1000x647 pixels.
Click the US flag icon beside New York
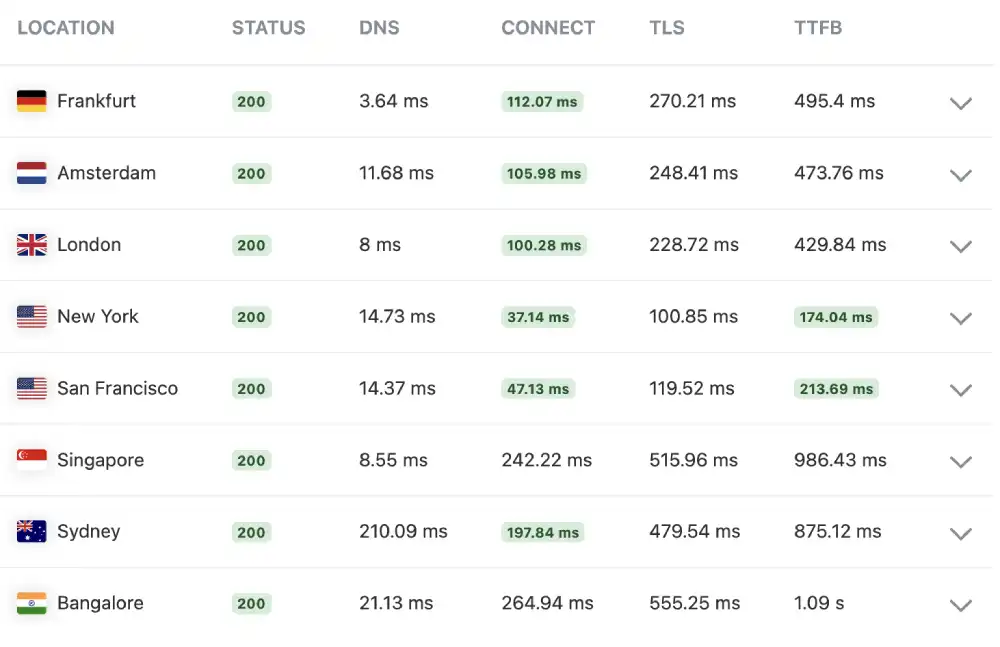pyautogui.click(x=29, y=316)
